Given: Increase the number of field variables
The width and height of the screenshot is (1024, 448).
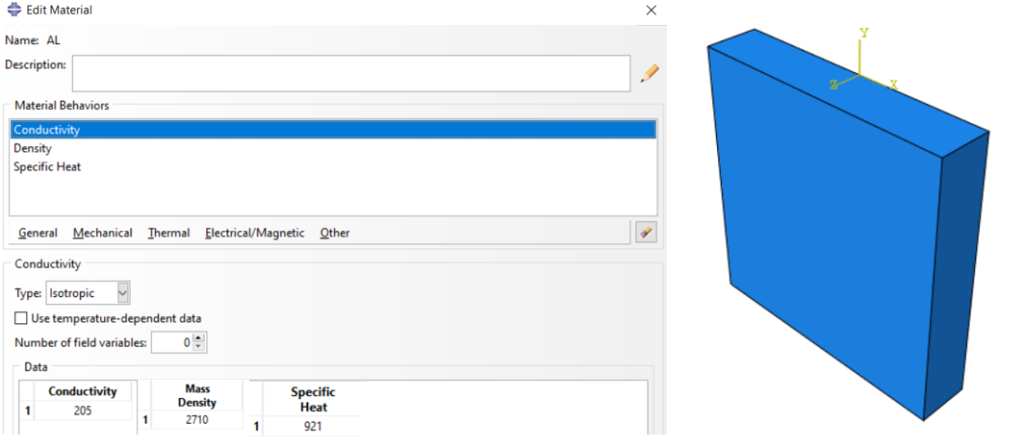Looking at the screenshot, I should click(x=199, y=338).
